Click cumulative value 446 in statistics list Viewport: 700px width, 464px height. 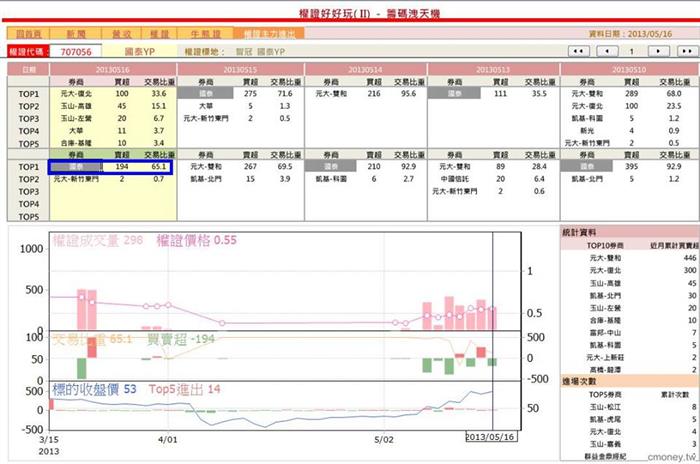690,258
